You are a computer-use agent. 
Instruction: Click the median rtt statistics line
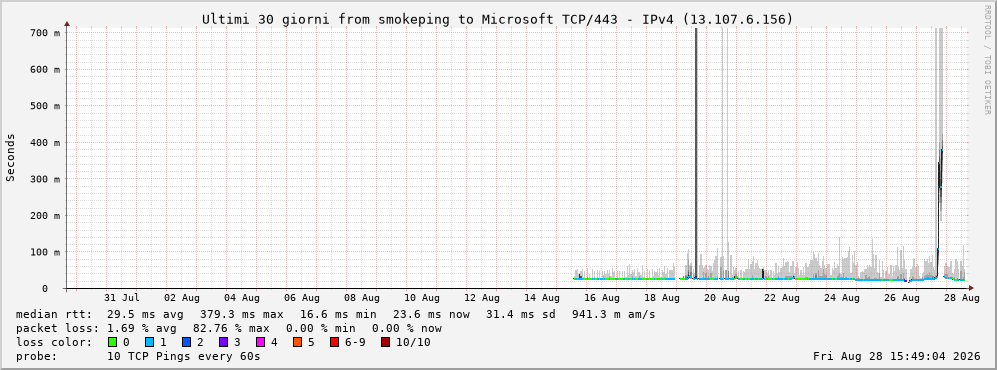tap(336, 314)
